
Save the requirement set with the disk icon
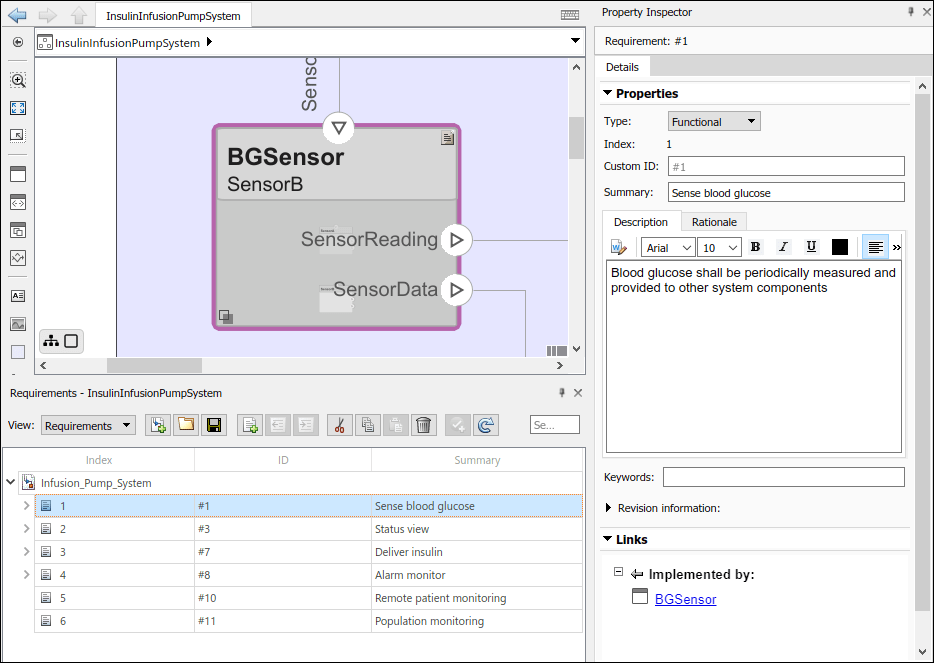pyautogui.click(x=214, y=424)
